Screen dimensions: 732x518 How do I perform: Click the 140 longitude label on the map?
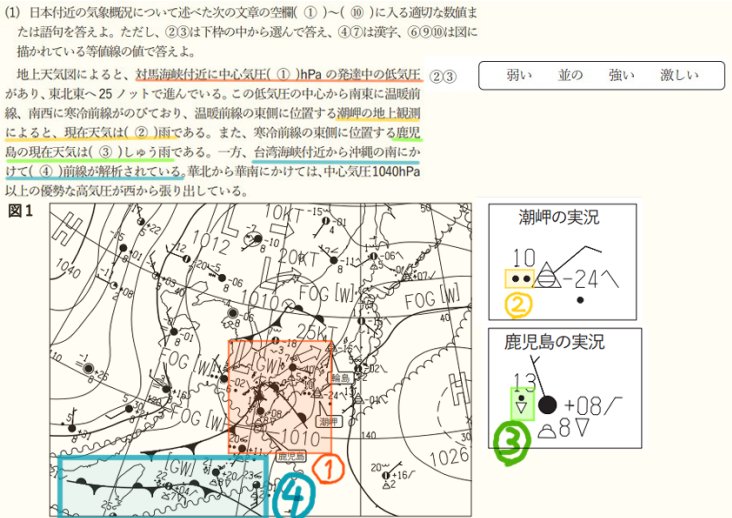tap(368, 435)
